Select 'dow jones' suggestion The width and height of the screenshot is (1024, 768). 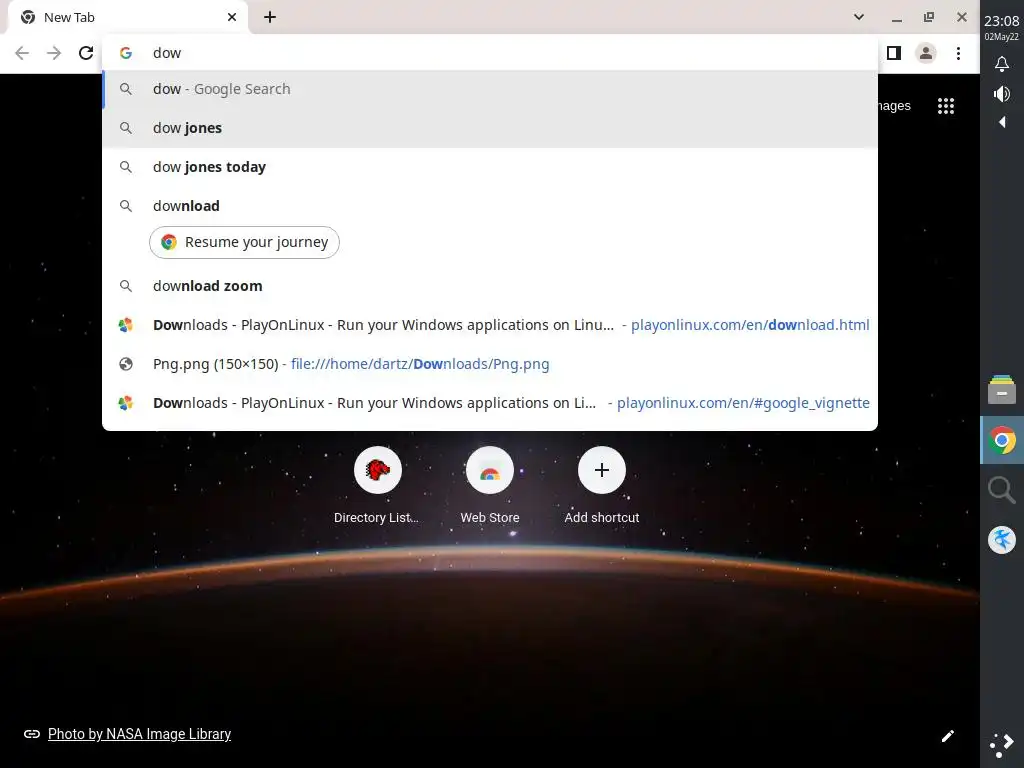tap(490, 128)
